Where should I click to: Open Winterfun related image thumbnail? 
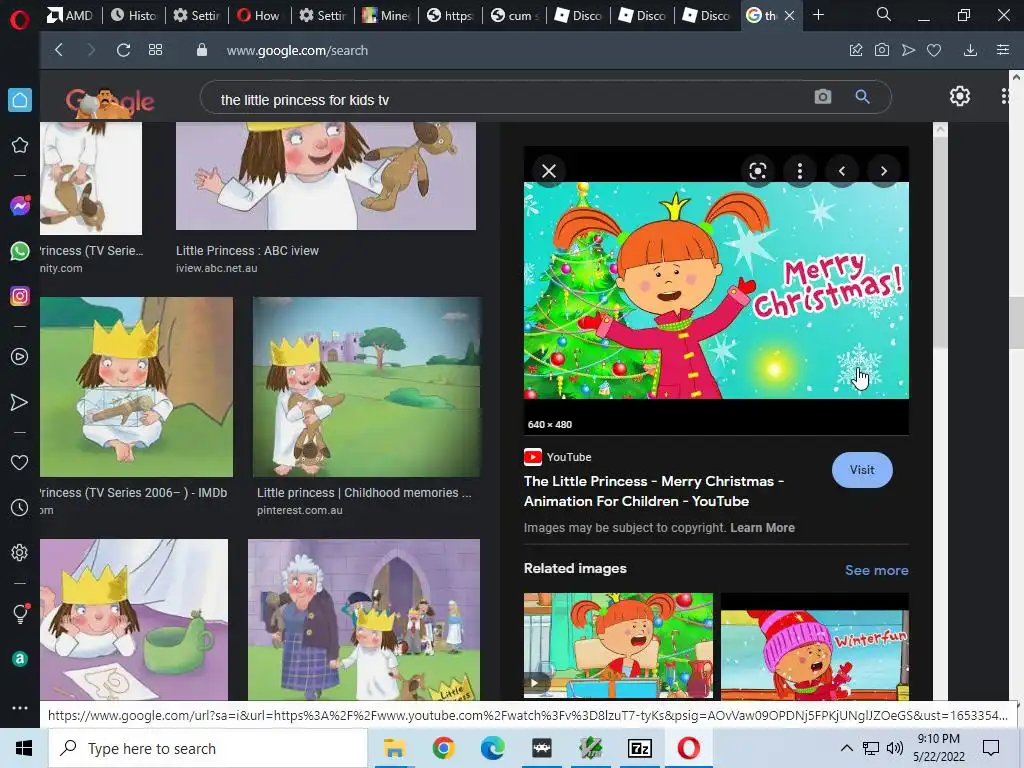pos(814,647)
